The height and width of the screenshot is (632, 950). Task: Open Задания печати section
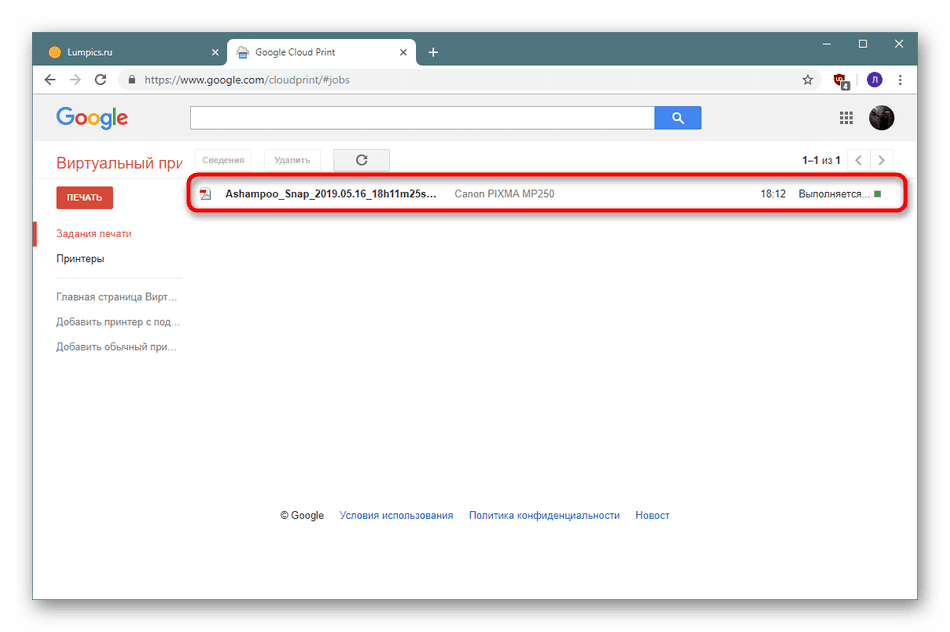(94, 233)
